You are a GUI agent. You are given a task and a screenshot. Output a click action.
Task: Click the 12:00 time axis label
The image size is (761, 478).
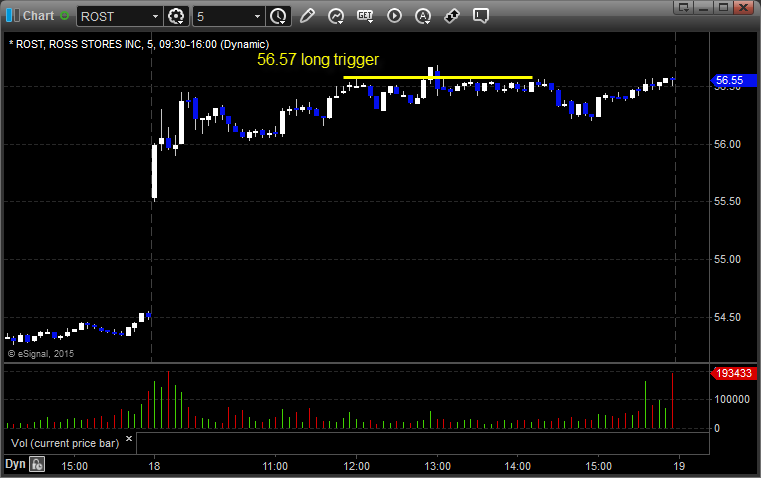[356, 466]
